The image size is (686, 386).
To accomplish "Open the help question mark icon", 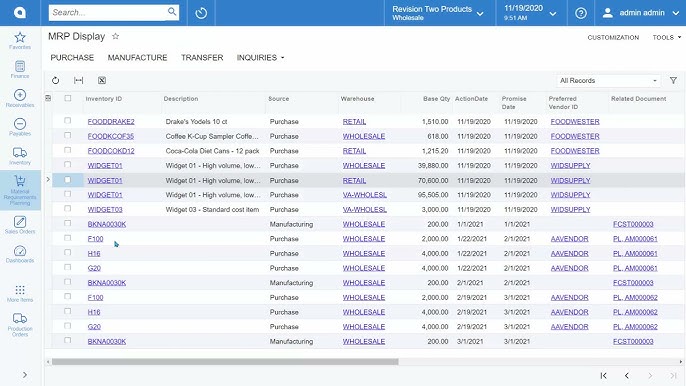I will click(581, 13).
